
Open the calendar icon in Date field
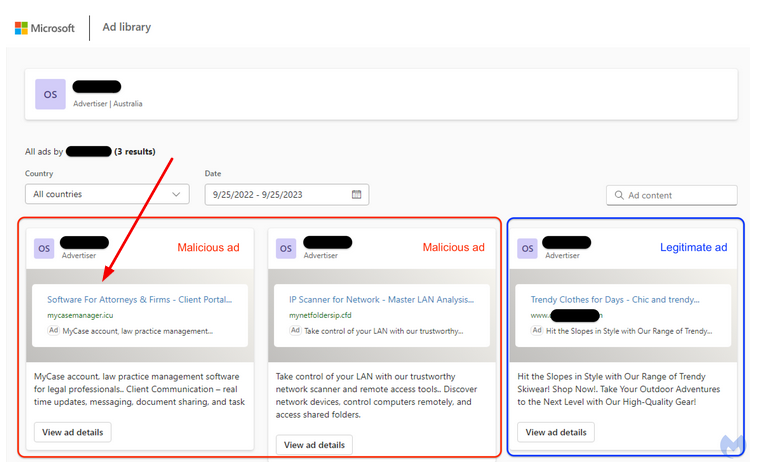(356, 195)
